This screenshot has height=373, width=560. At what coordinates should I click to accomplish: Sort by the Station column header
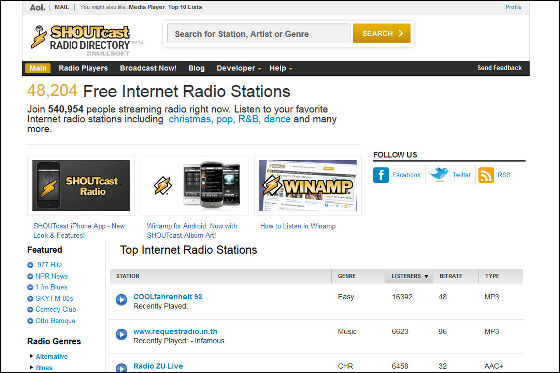pyautogui.click(x=128, y=276)
